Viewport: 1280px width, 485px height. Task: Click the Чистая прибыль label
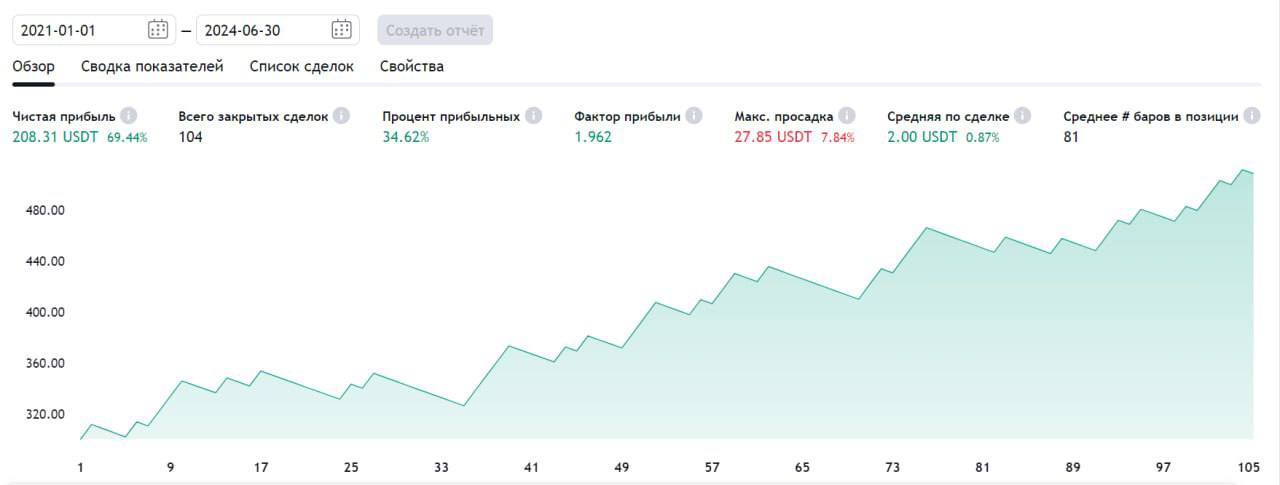pos(64,116)
